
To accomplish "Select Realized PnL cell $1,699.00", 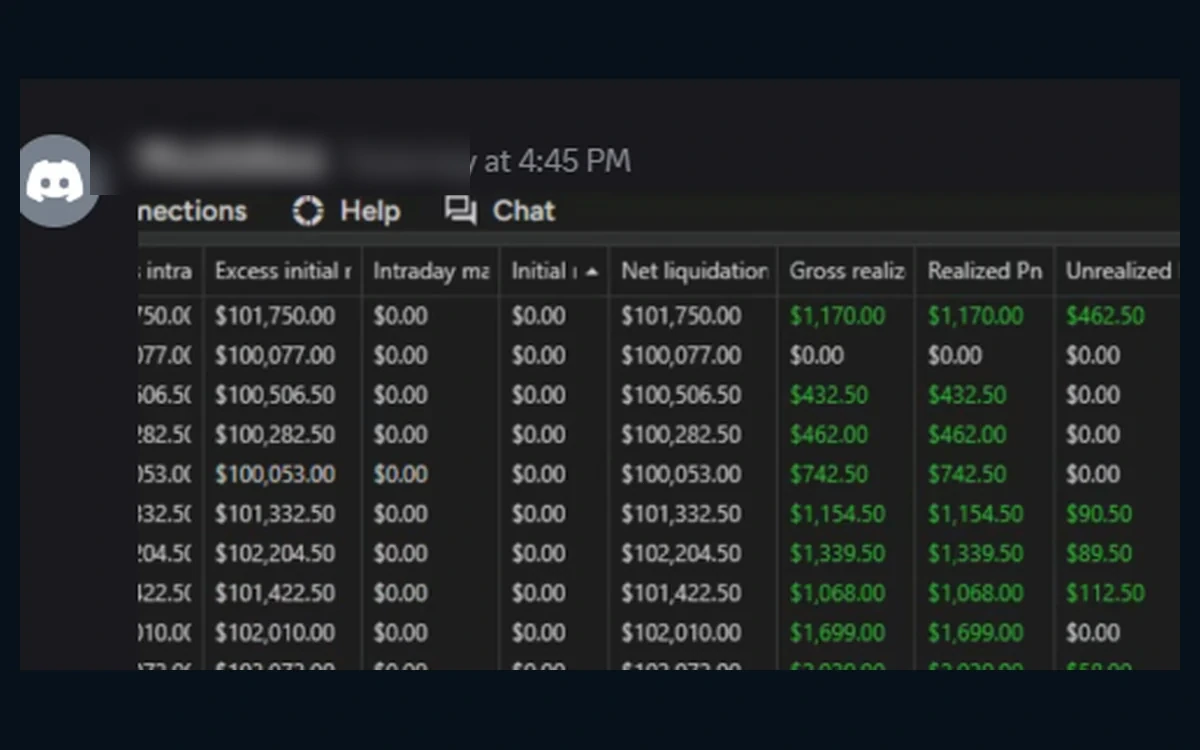I will click(976, 633).
